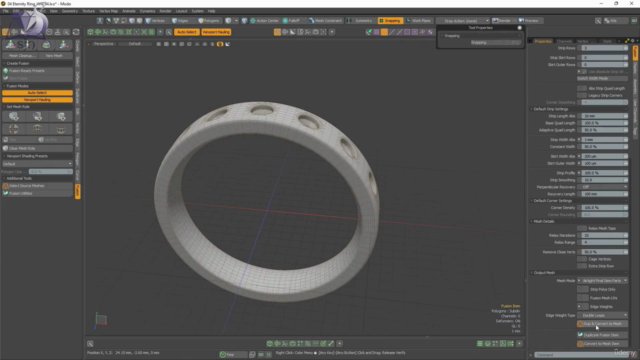Click Fusion Ready Presets
The height and width of the screenshot is (360, 640).
pos(37,71)
